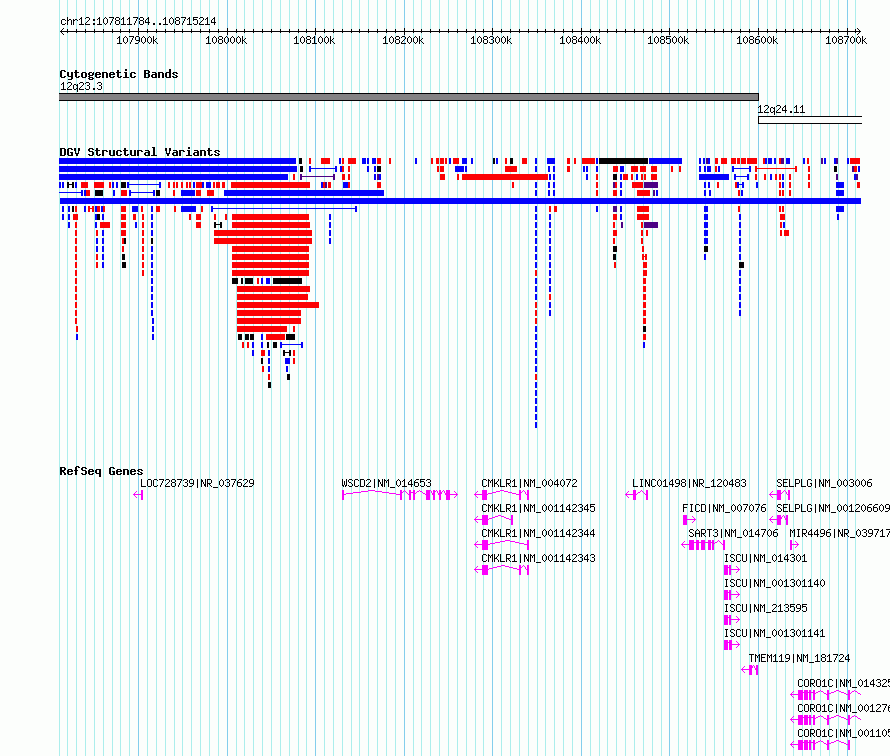Click the DGV Structural Variants track title
Viewport: 890px width, 756px height.
click(140, 152)
